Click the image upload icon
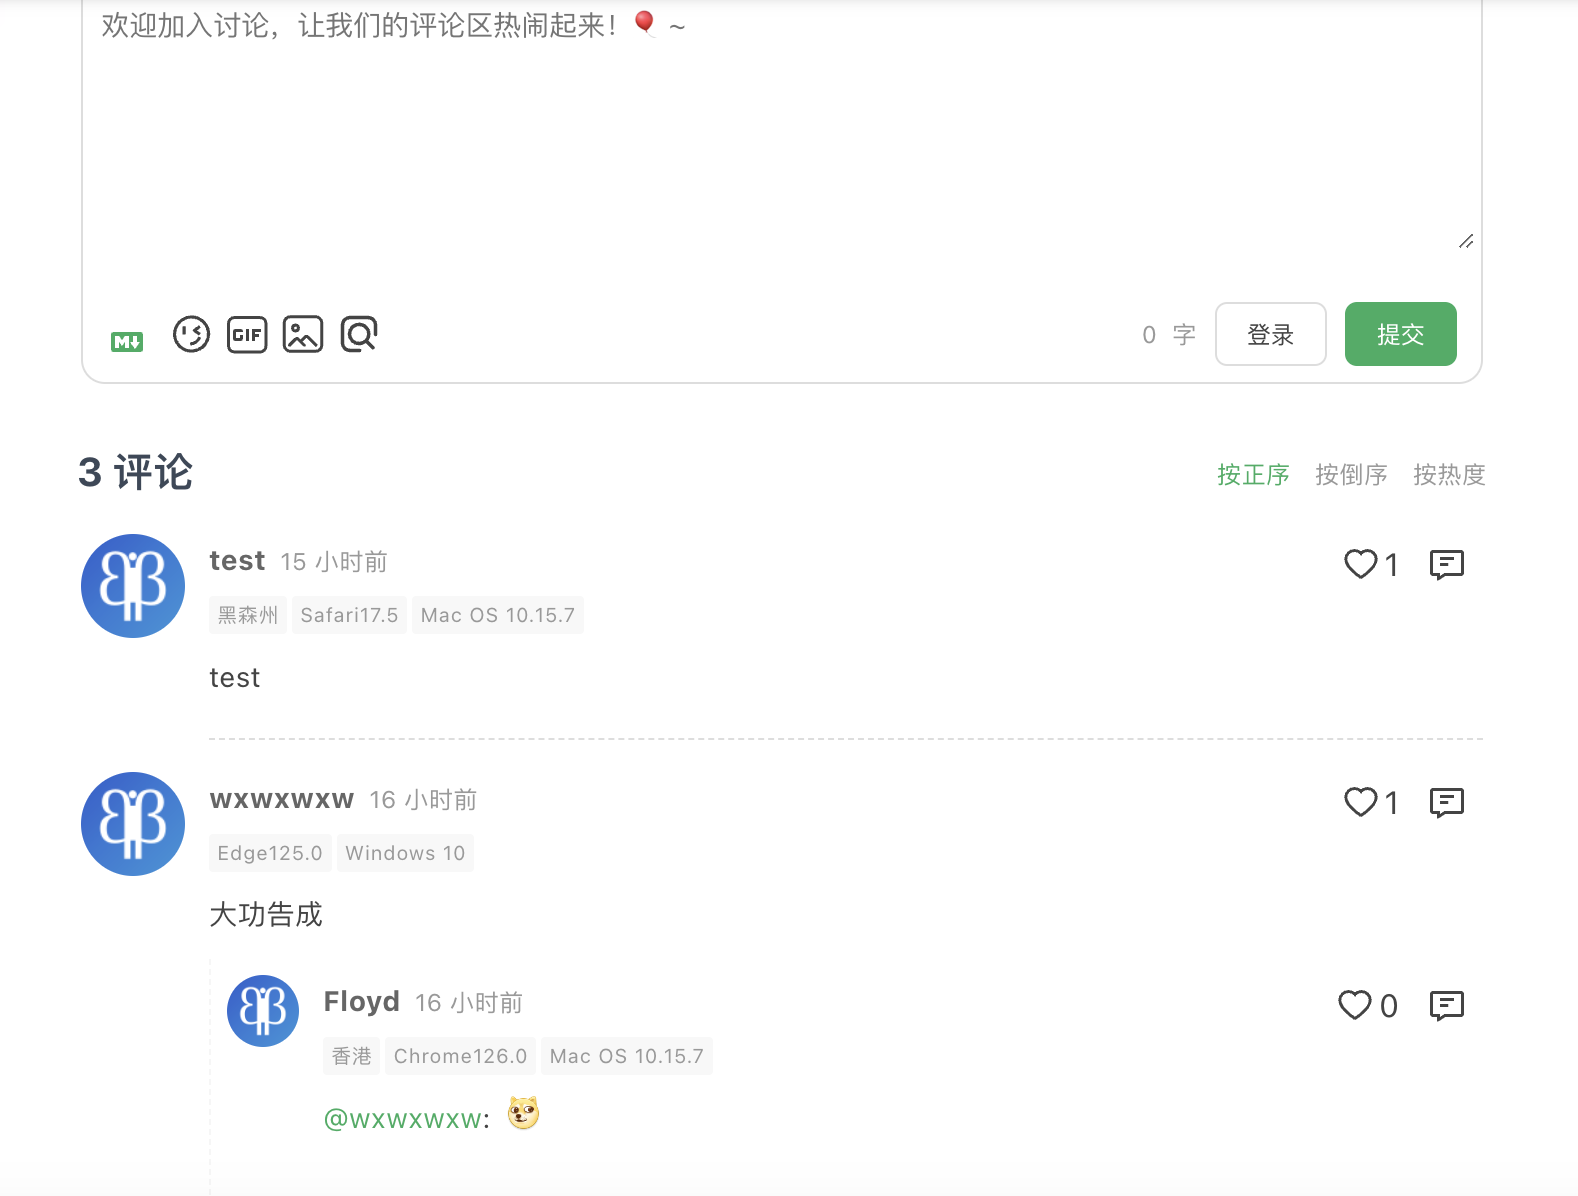 [303, 334]
